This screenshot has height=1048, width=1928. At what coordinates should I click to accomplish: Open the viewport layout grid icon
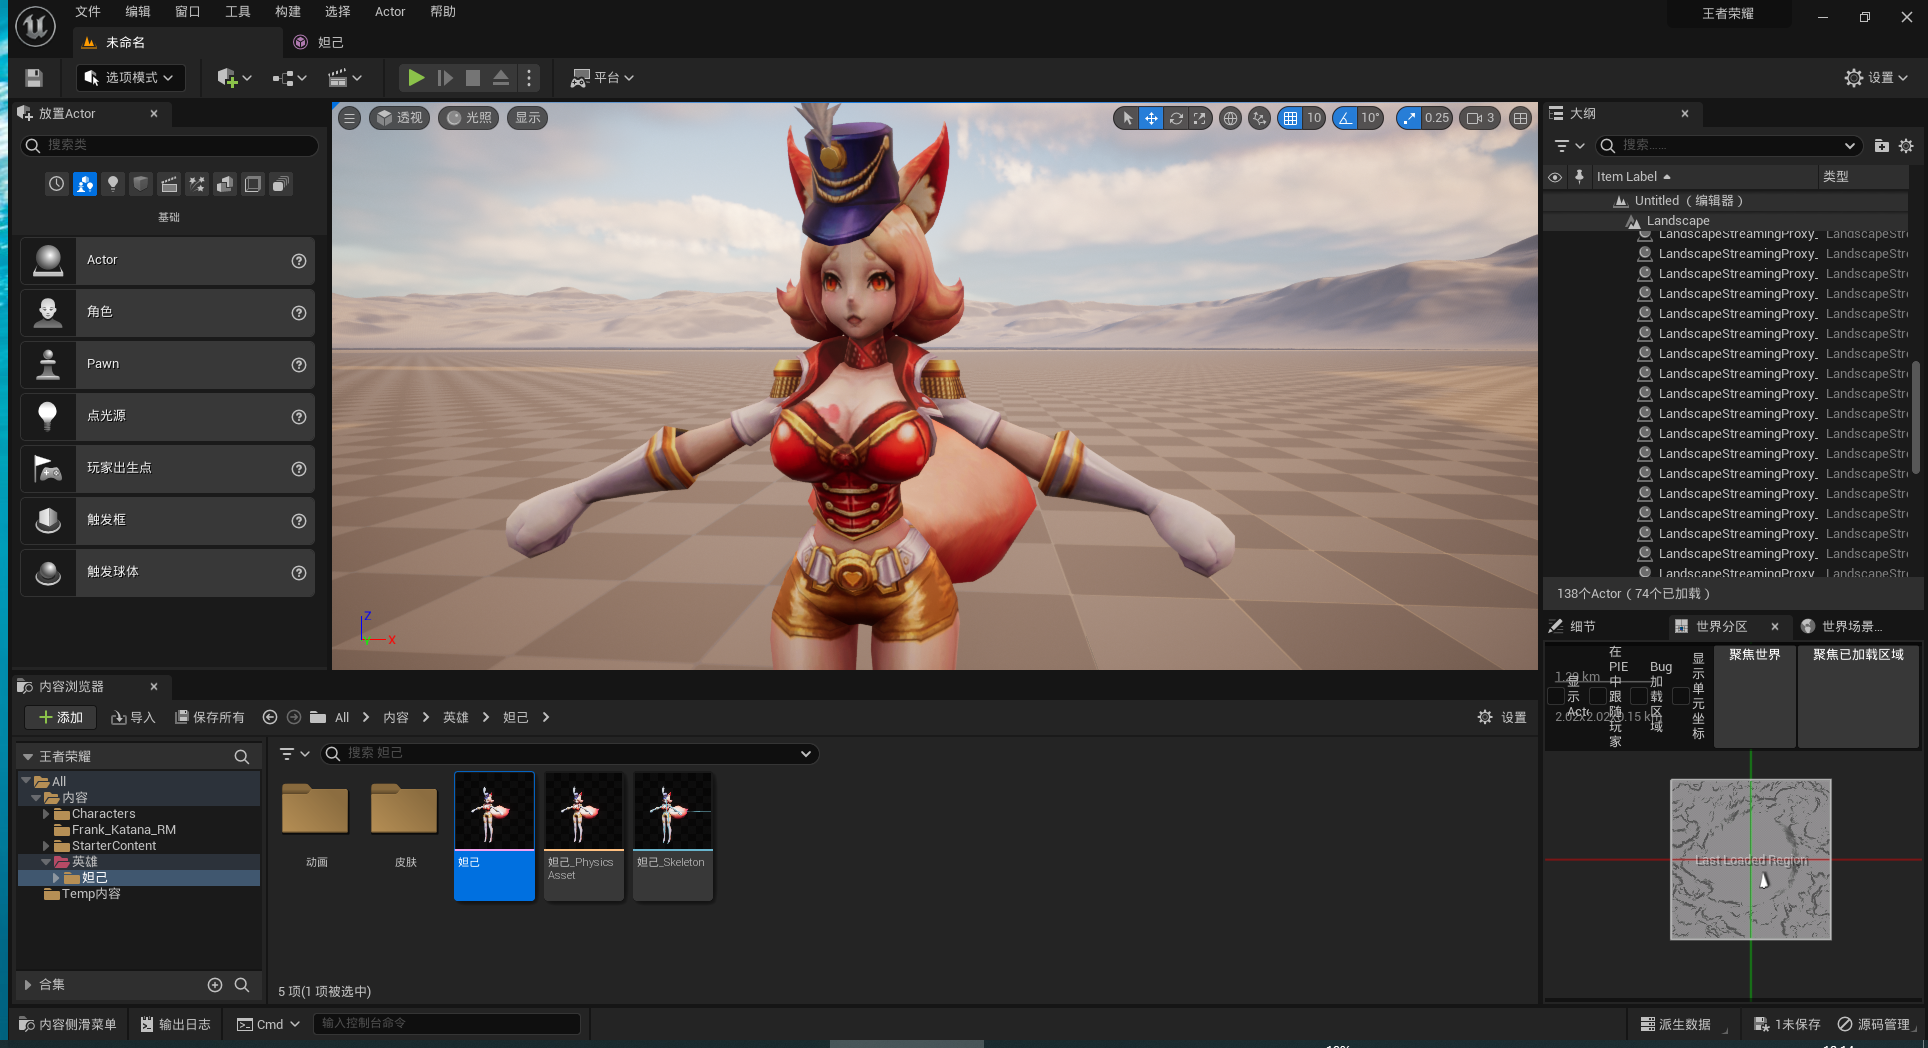pyautogui.click(x=1520, y=118)
